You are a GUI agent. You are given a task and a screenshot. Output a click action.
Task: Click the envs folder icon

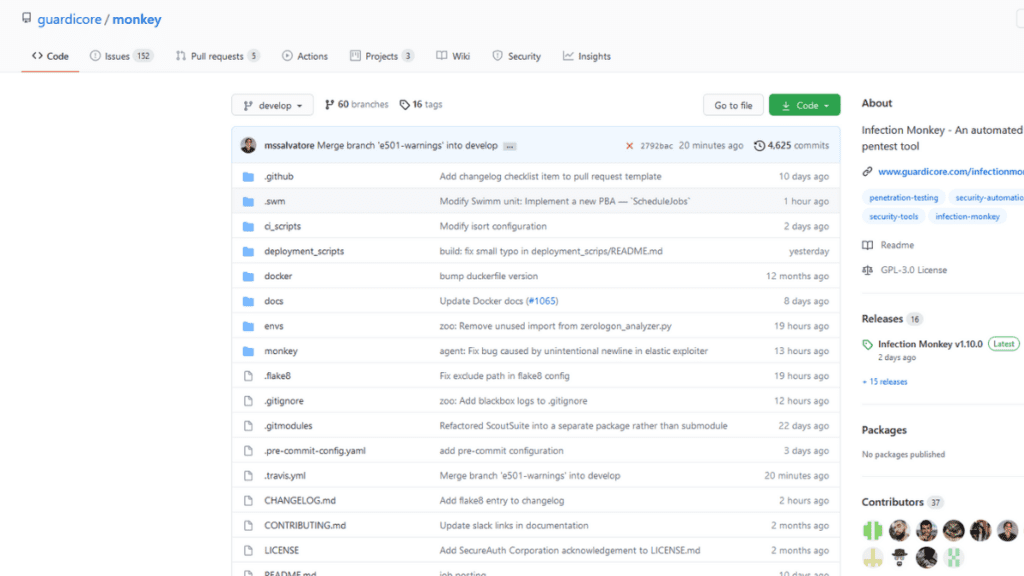pyautogui.click(x=248, y=326)
